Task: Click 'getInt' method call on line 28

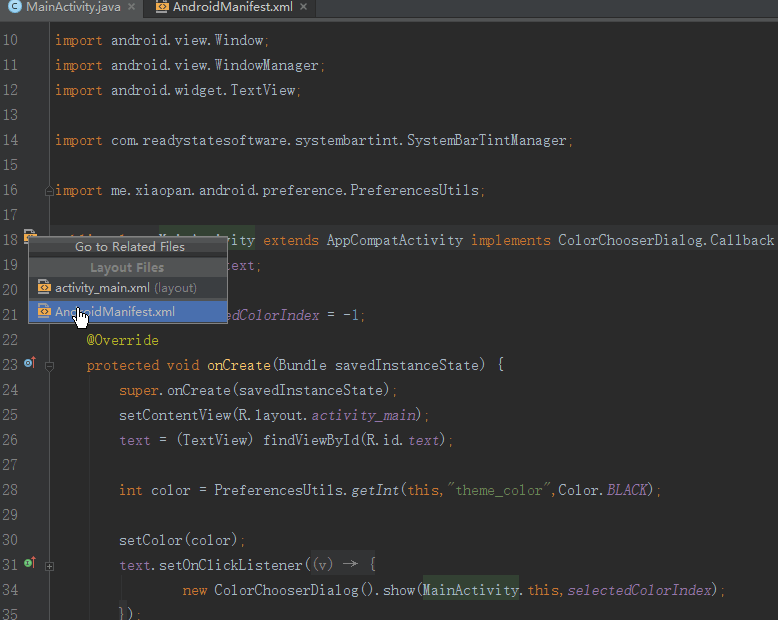Action: pyautogui.click(x=375, y=491)
